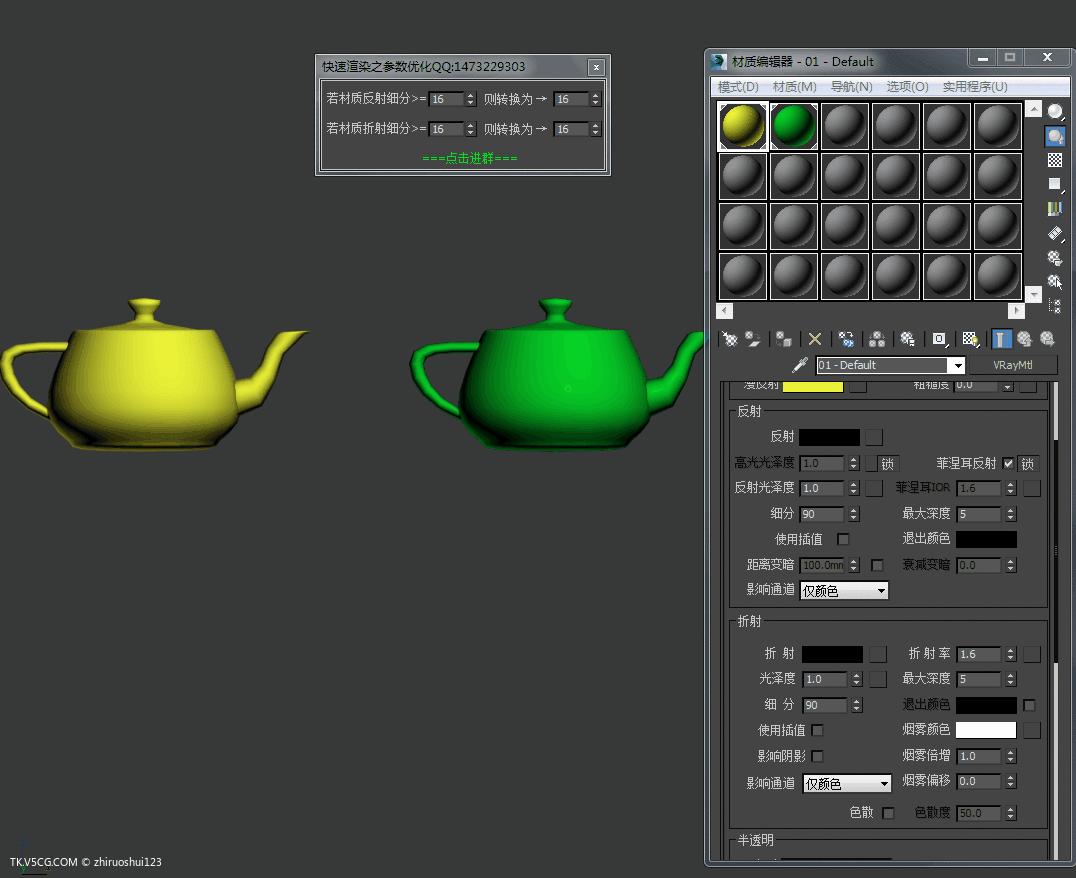Toggle the 菲涅耳反射 checkbox
This screenshot has height=878, width=1076.
[x=1008, y=463]
